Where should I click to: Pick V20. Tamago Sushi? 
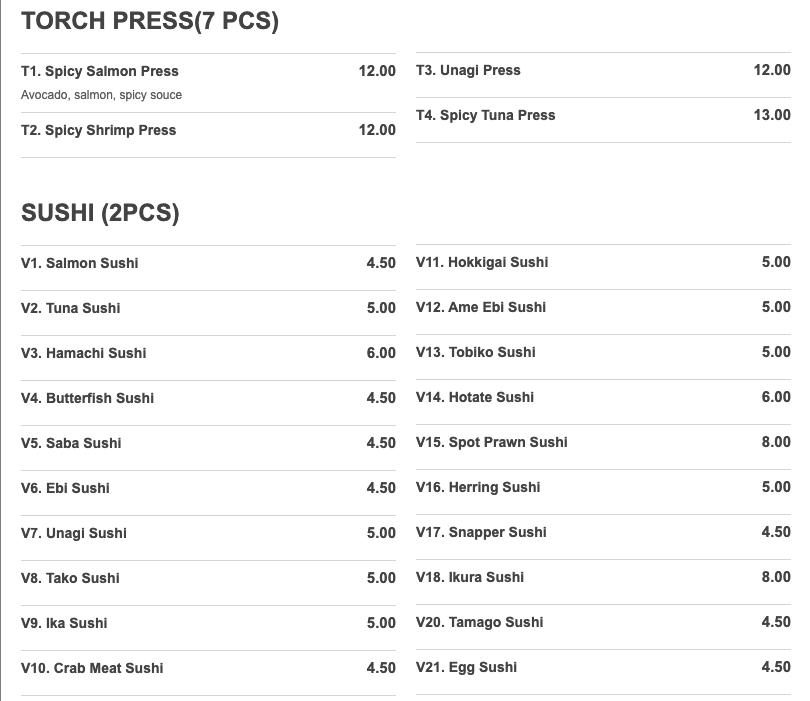pyautogui.click(x=480, y=622)
